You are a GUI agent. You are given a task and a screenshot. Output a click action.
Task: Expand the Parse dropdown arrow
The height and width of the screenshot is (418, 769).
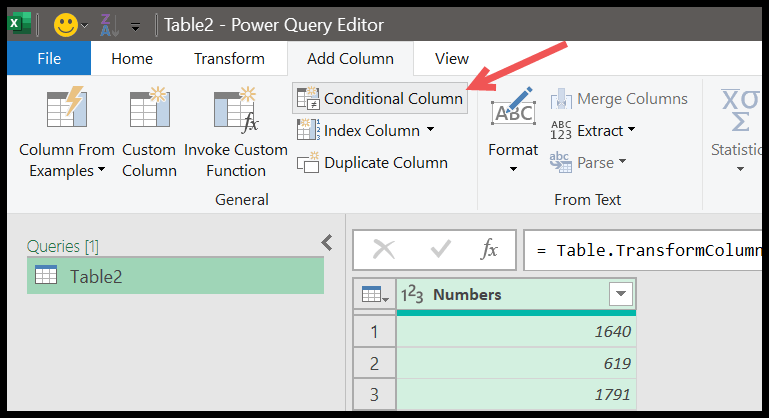[x=623, y=161]
